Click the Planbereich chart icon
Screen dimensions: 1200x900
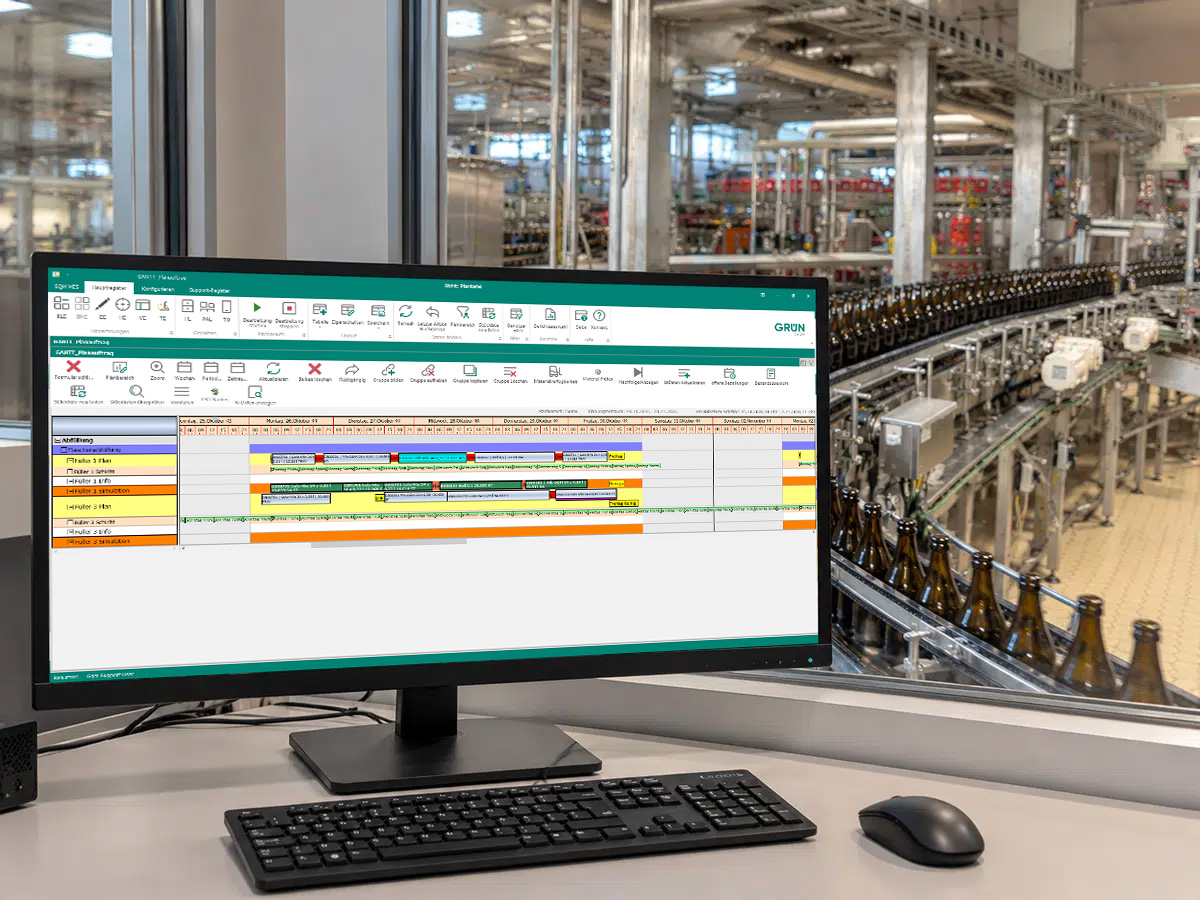[120, 367]
